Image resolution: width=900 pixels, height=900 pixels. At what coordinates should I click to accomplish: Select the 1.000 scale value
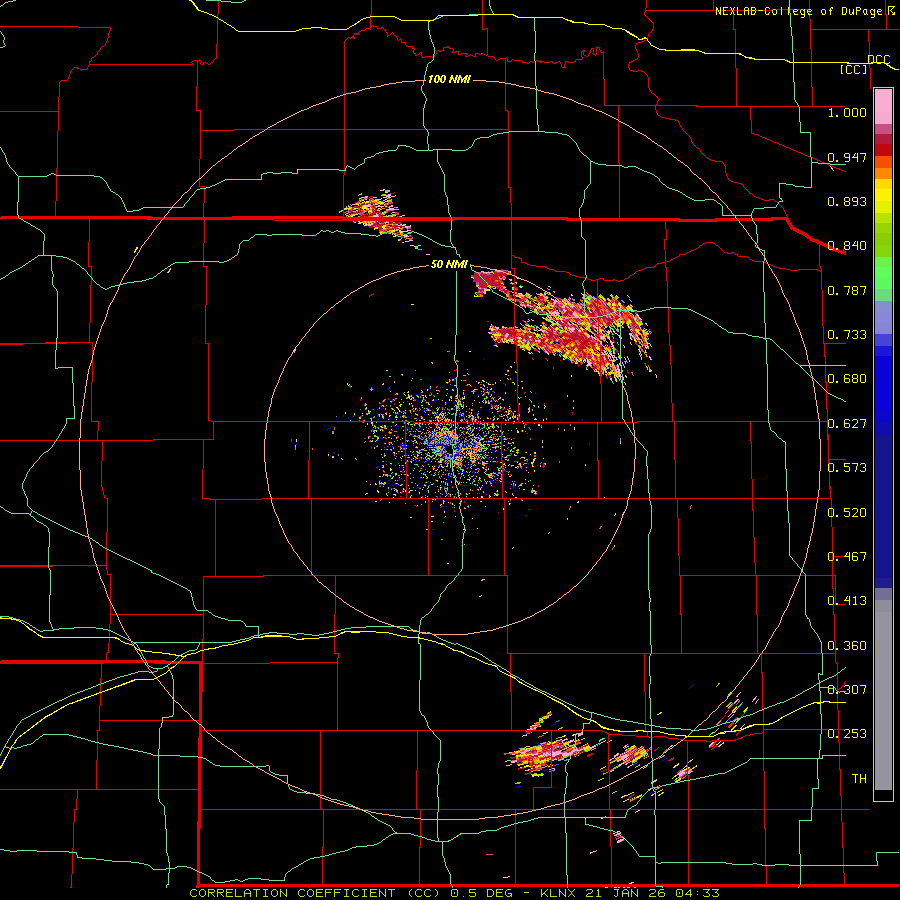point(847,112)
